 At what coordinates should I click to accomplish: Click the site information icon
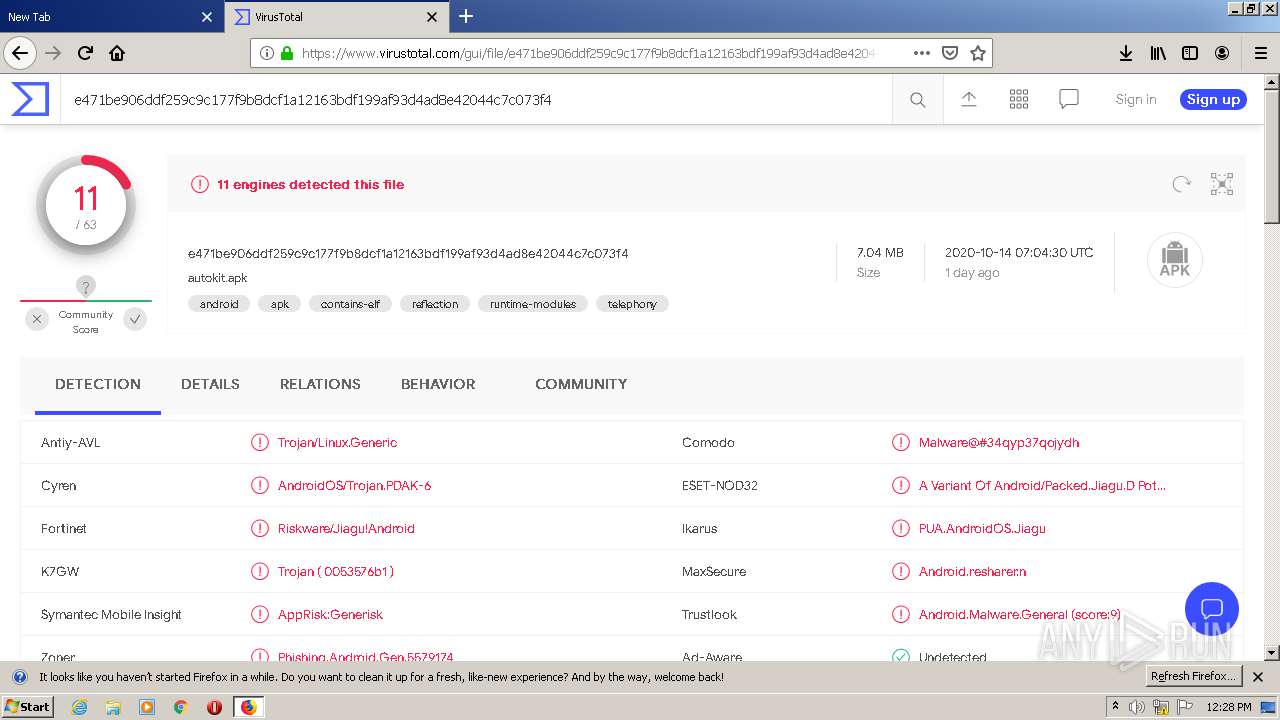(267, 53)
